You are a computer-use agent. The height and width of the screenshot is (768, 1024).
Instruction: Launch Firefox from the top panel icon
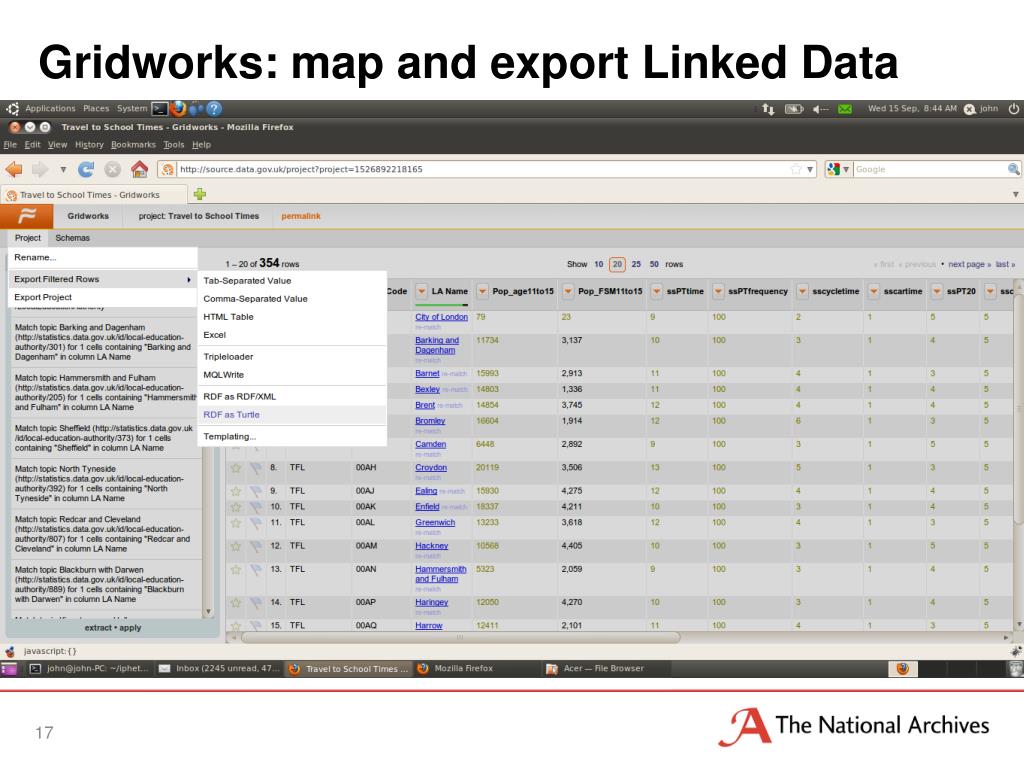point(178,108)
